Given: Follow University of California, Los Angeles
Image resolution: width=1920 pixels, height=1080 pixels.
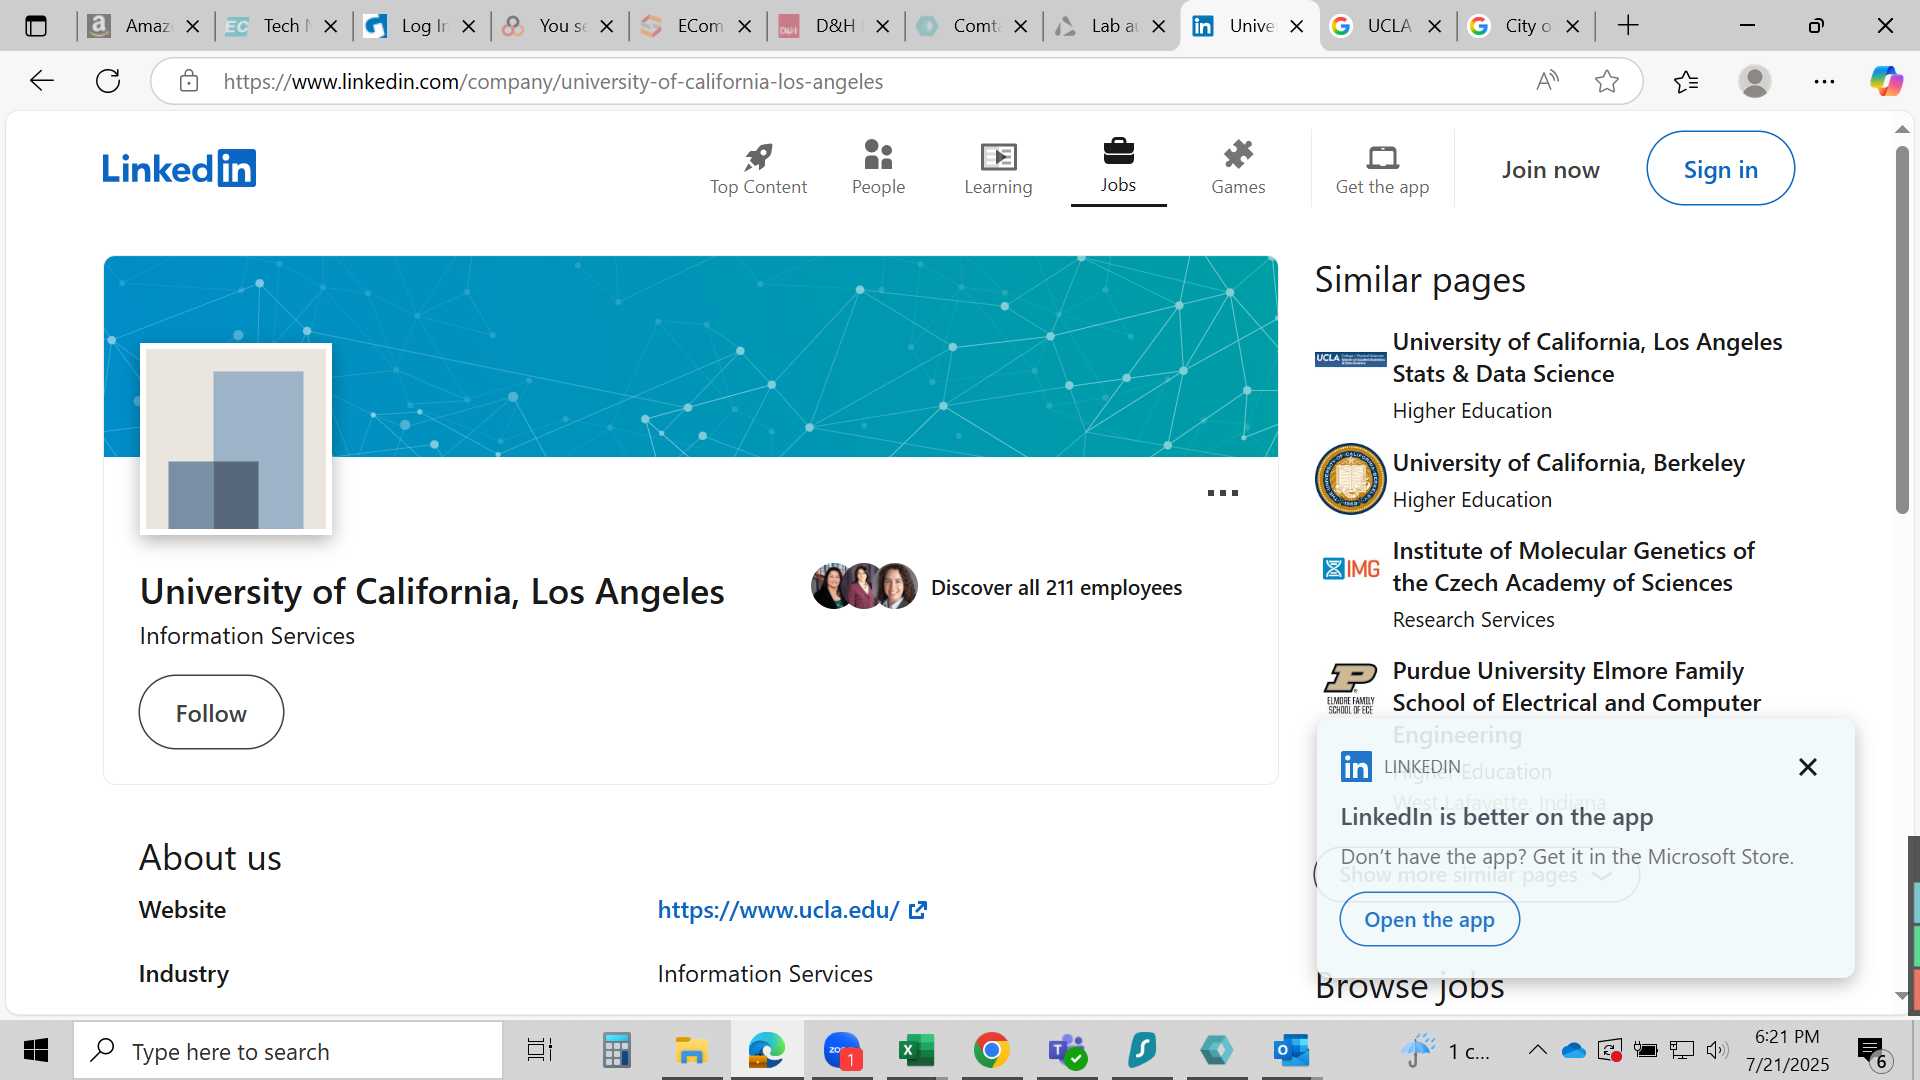Looking at the screenshot, I should click(x=211, y=713).
